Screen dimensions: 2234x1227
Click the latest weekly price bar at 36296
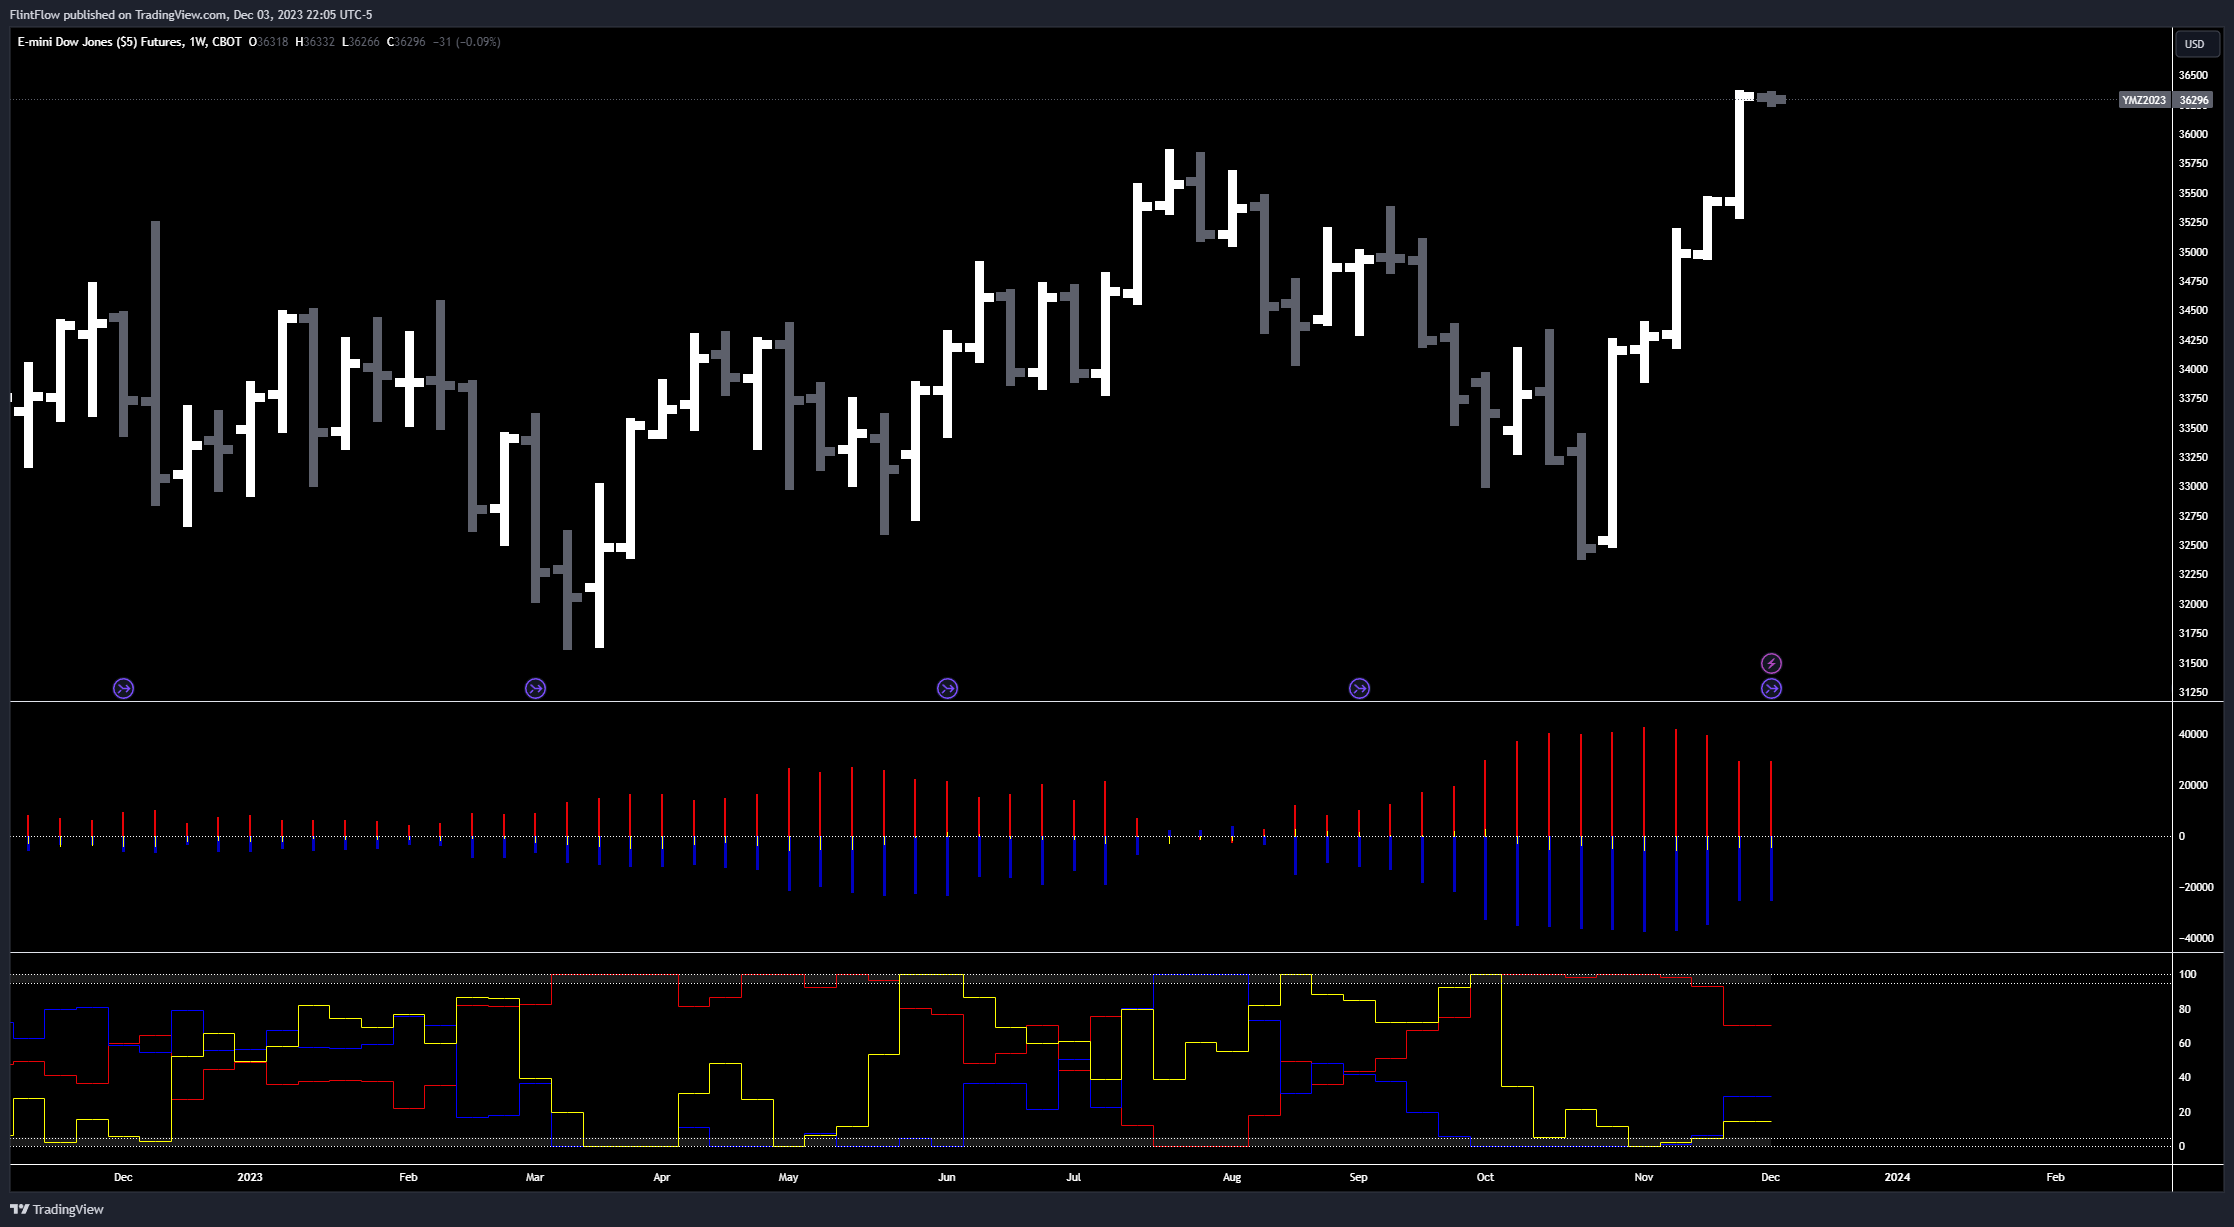coord(1772,98)
